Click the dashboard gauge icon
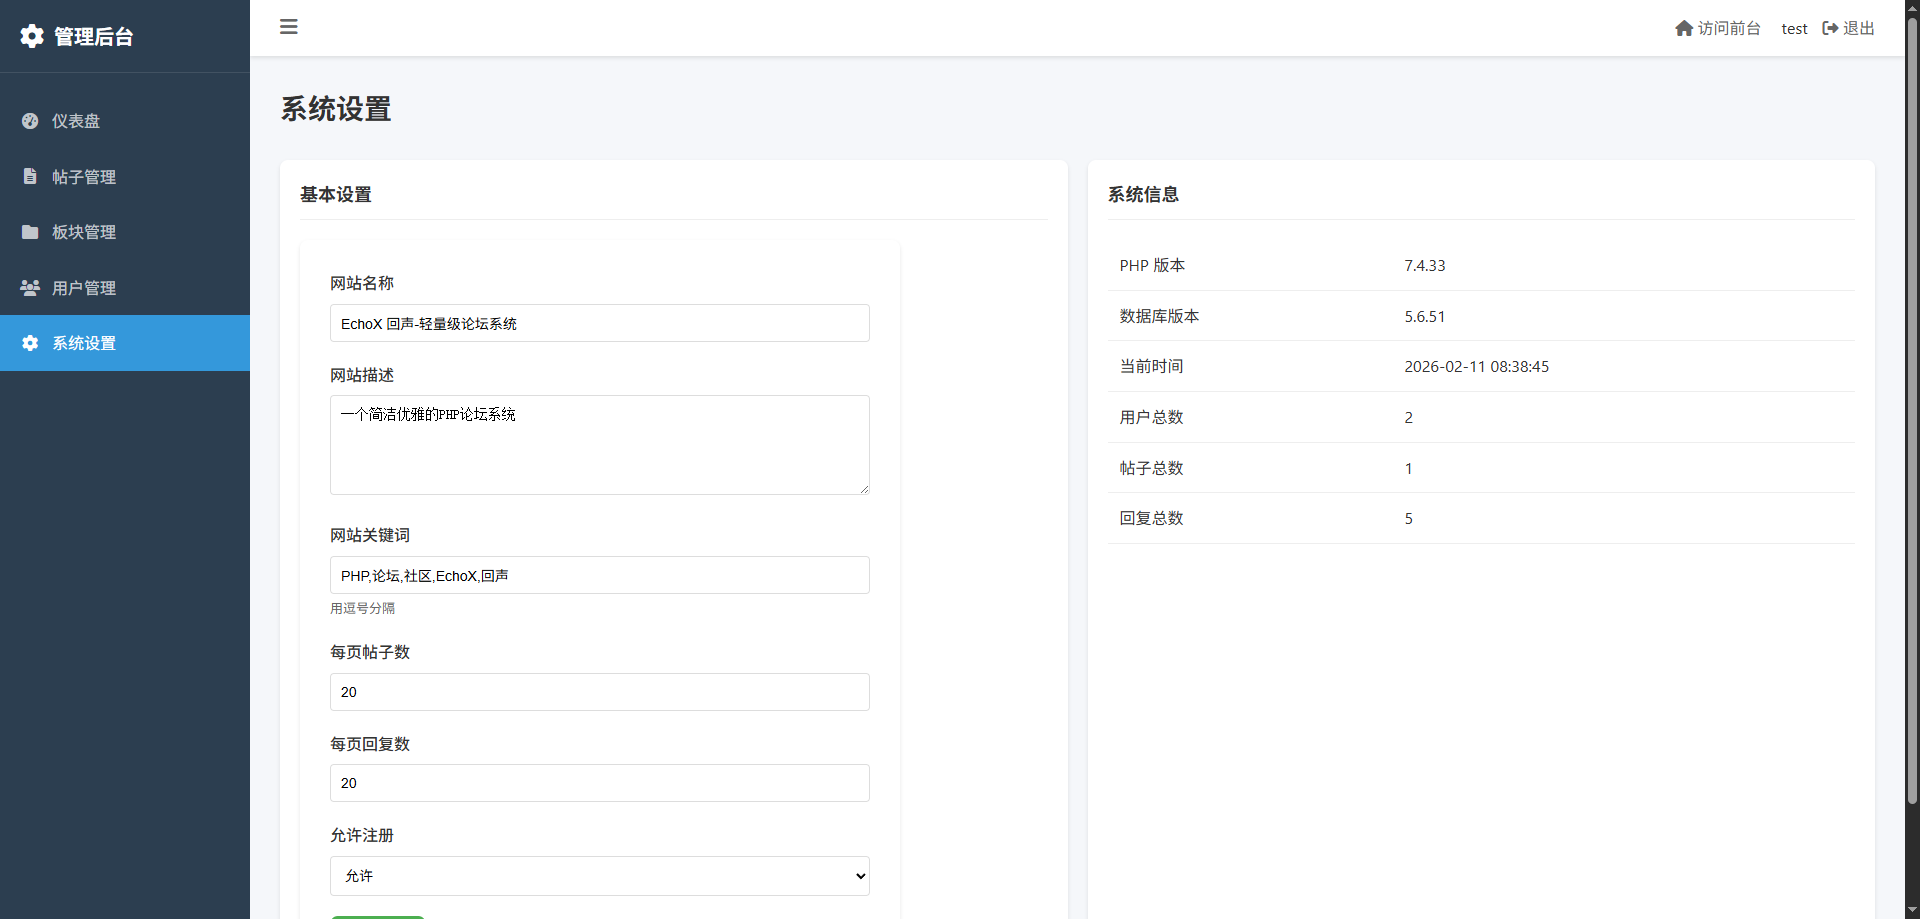This screenshot has width=1920, height=919. [x=30, y=121]
